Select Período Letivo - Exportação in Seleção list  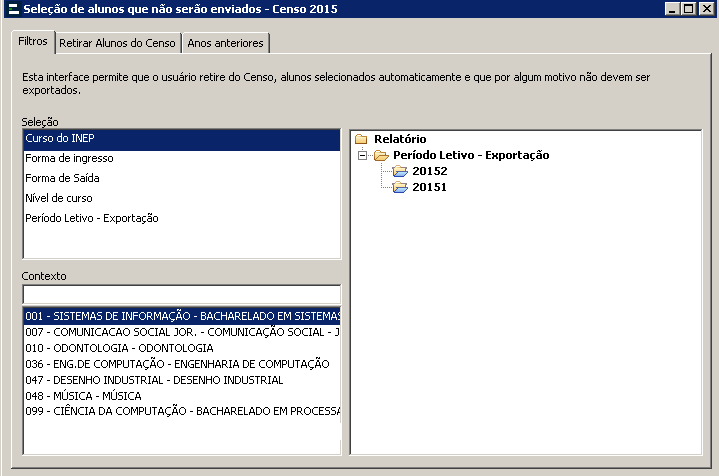point(91,218)
